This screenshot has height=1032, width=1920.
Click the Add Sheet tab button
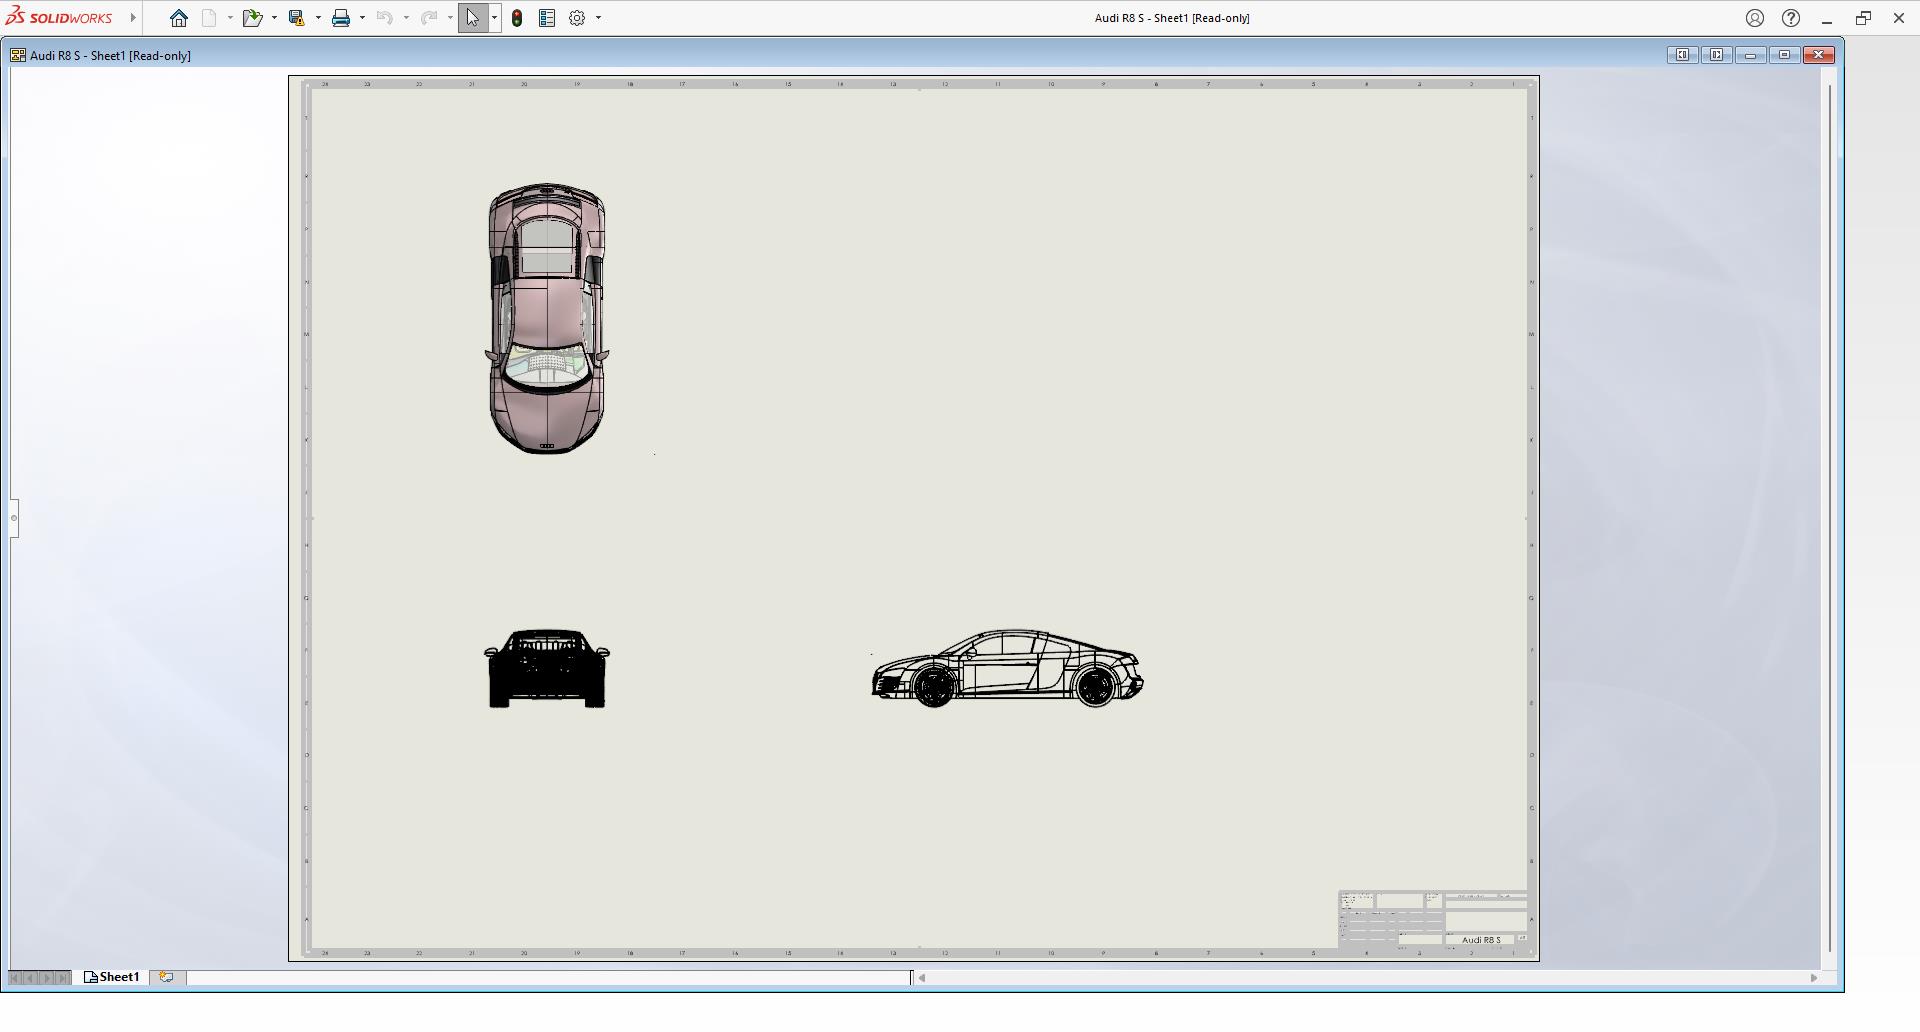click(x=167, y=977)
